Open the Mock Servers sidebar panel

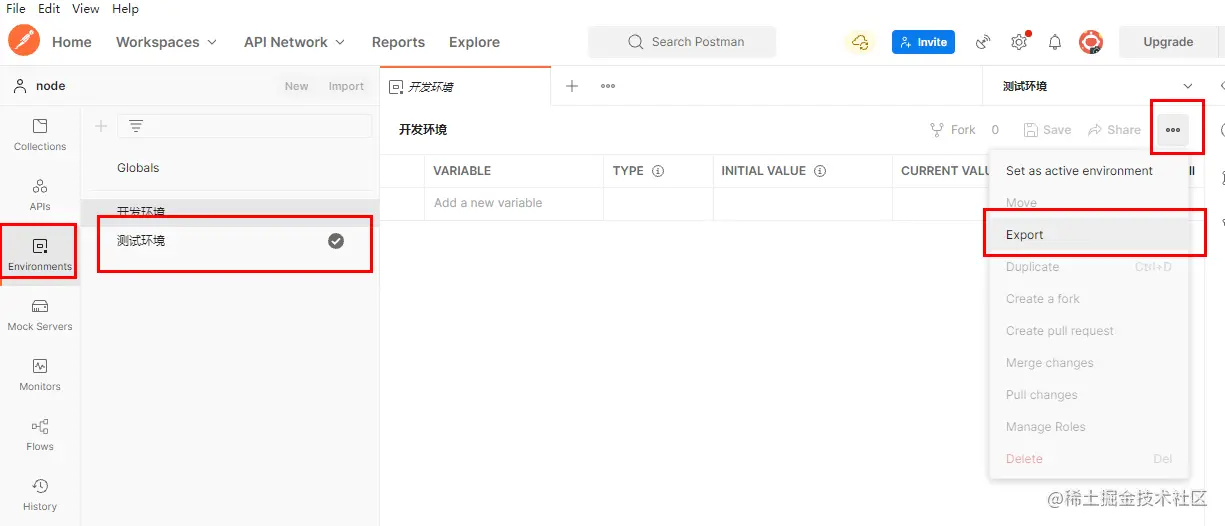tap(40, 315)
